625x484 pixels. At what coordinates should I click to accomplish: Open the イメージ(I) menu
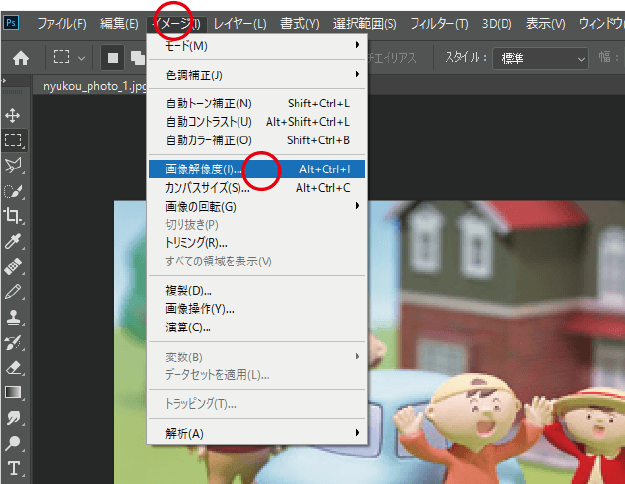(177, 24)
